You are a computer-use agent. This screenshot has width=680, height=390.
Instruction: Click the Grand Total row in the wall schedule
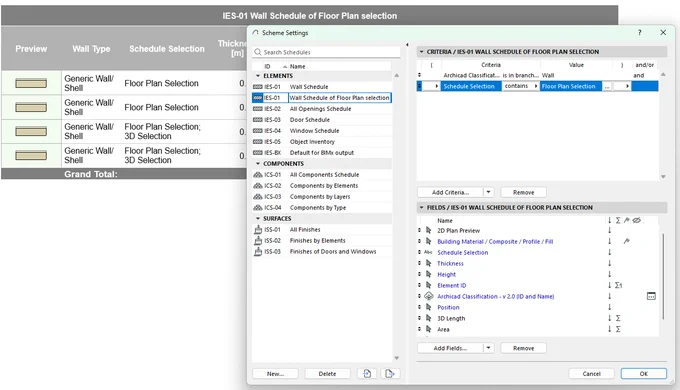point(124,174)
